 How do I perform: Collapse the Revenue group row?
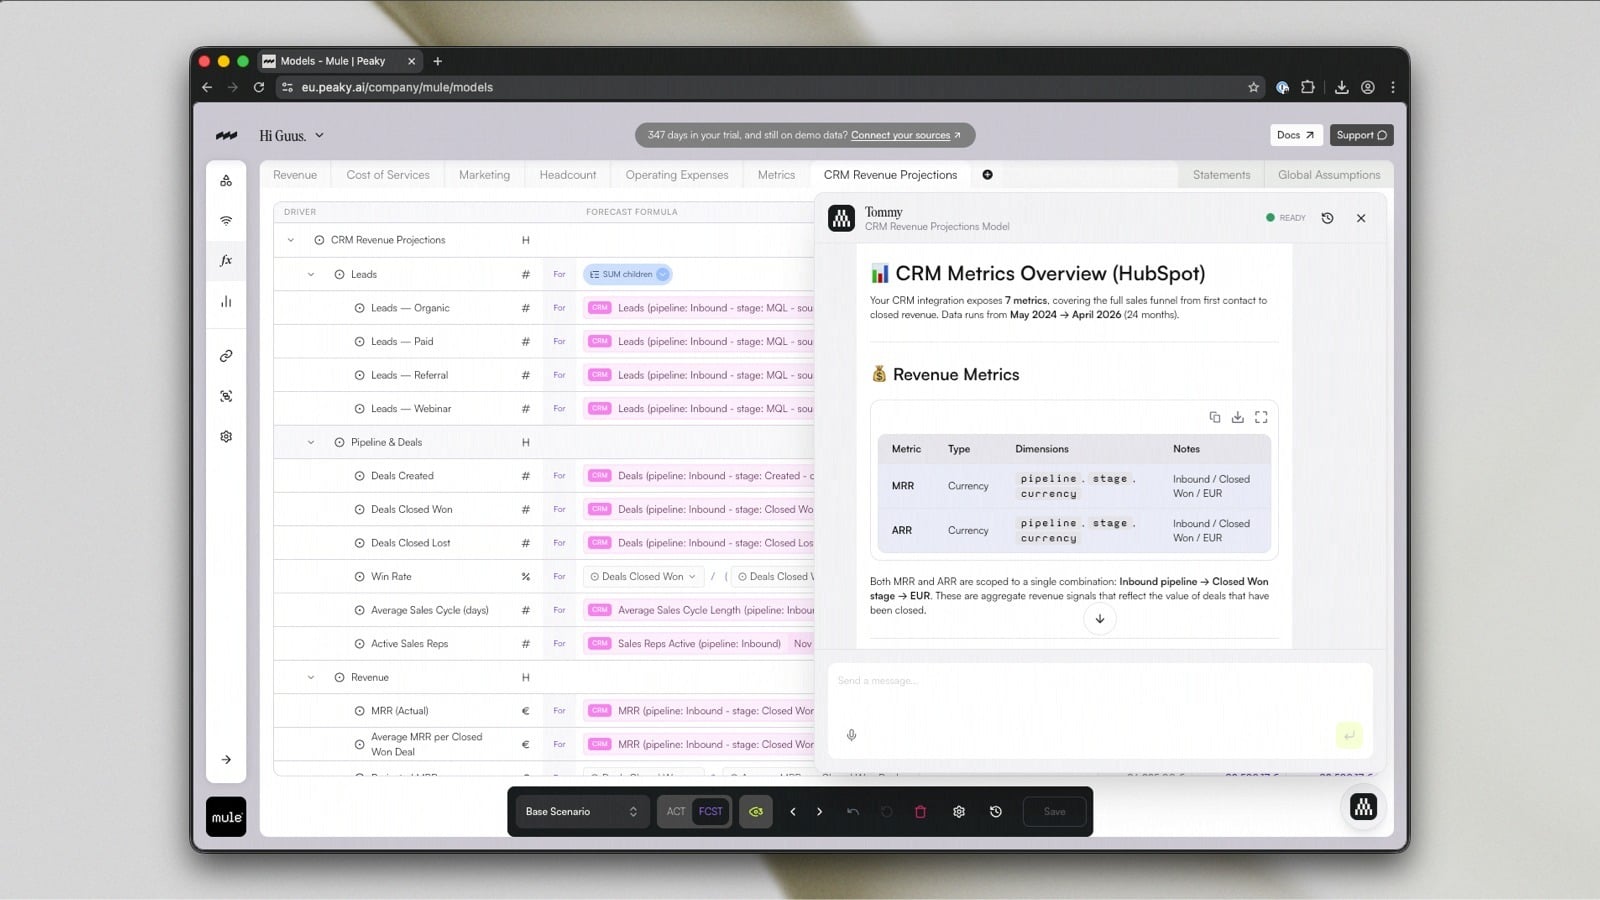(311, 678)
